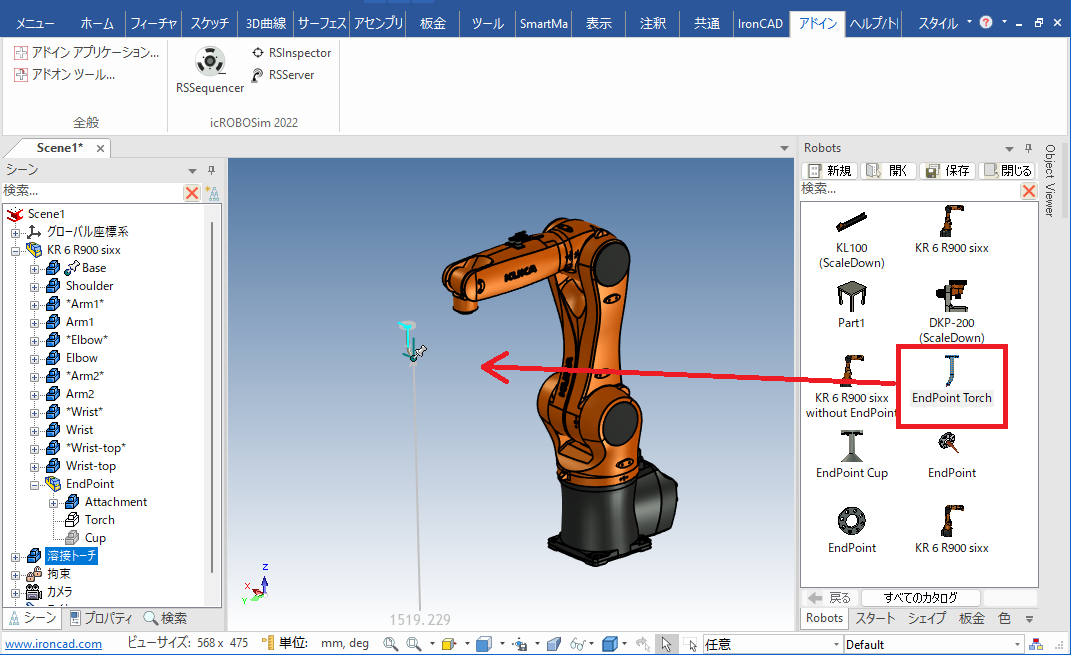1071x655 pixels.
Task: Launch the RSSequencer add-in
Action: point(209,70)
